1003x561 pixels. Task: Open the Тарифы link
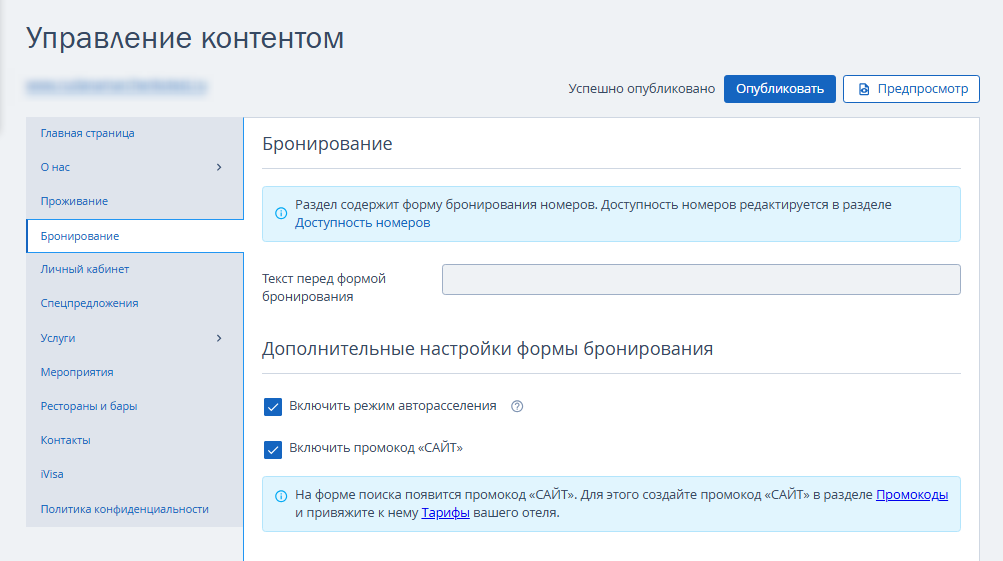click(x=445, y=512)
